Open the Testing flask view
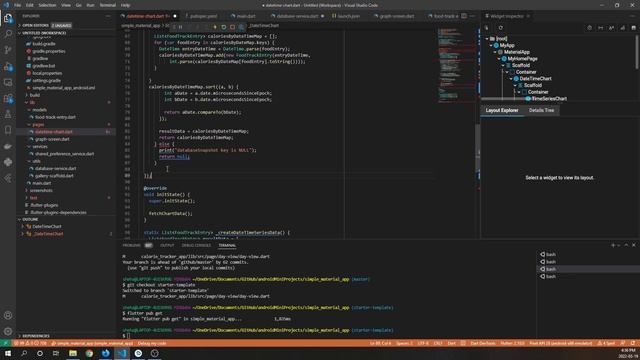Viewport: 640px width, 360px height. pos(8,114)
